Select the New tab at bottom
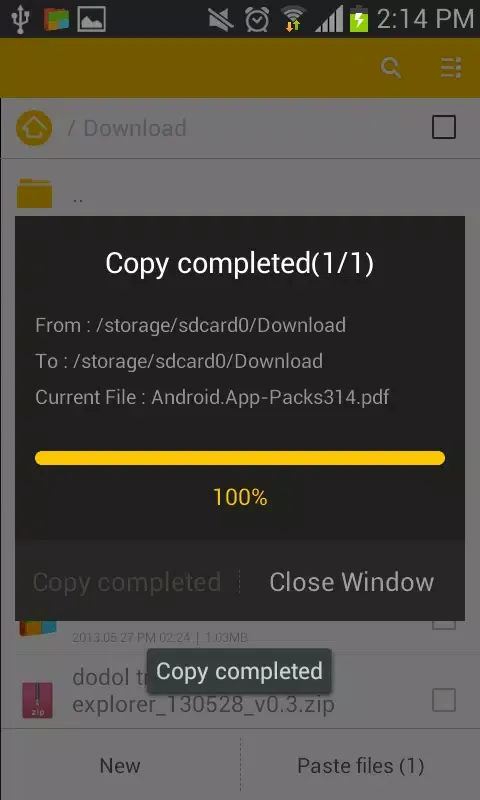The height and width of the screenshot is (800, 480). (x=120, y=765)
